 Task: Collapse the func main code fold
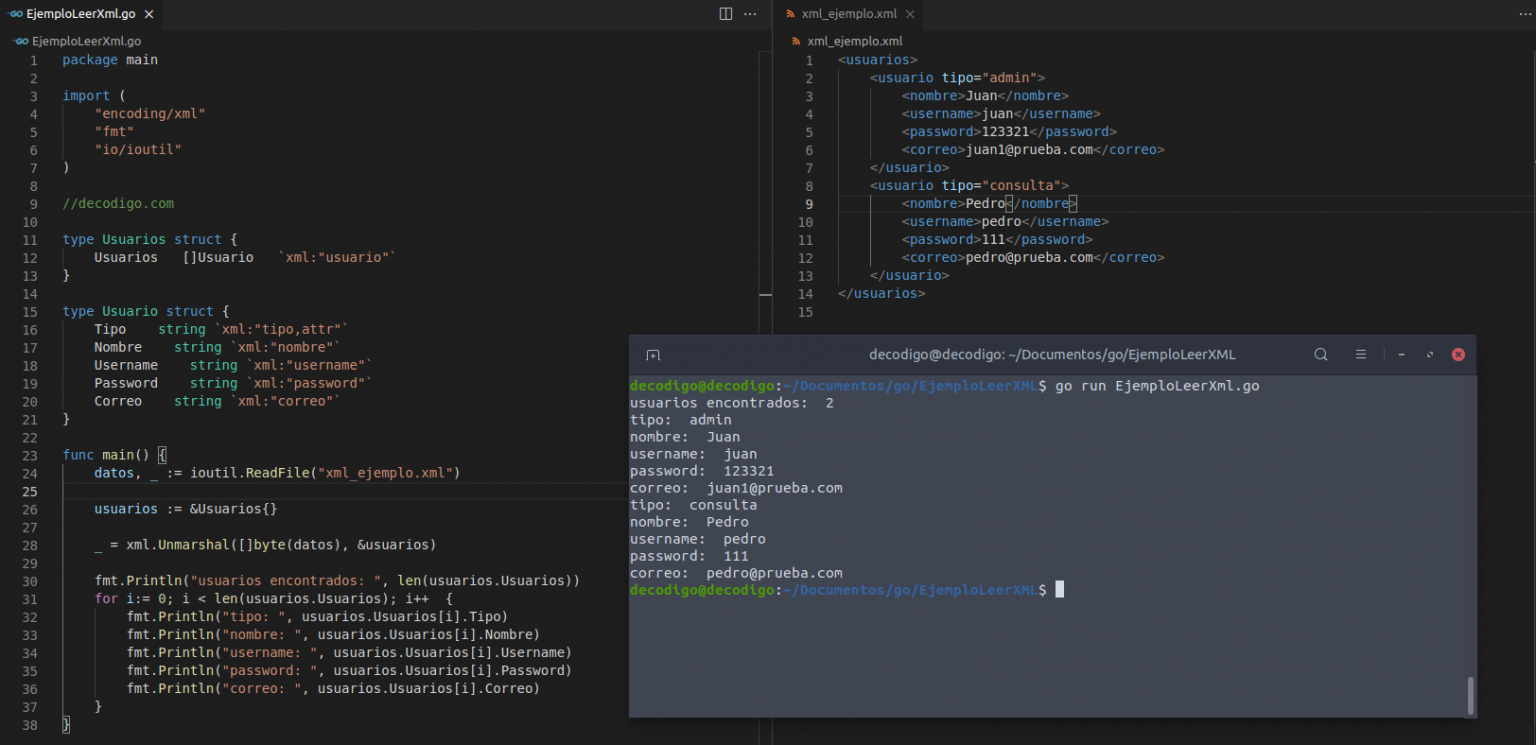[48, 454]
